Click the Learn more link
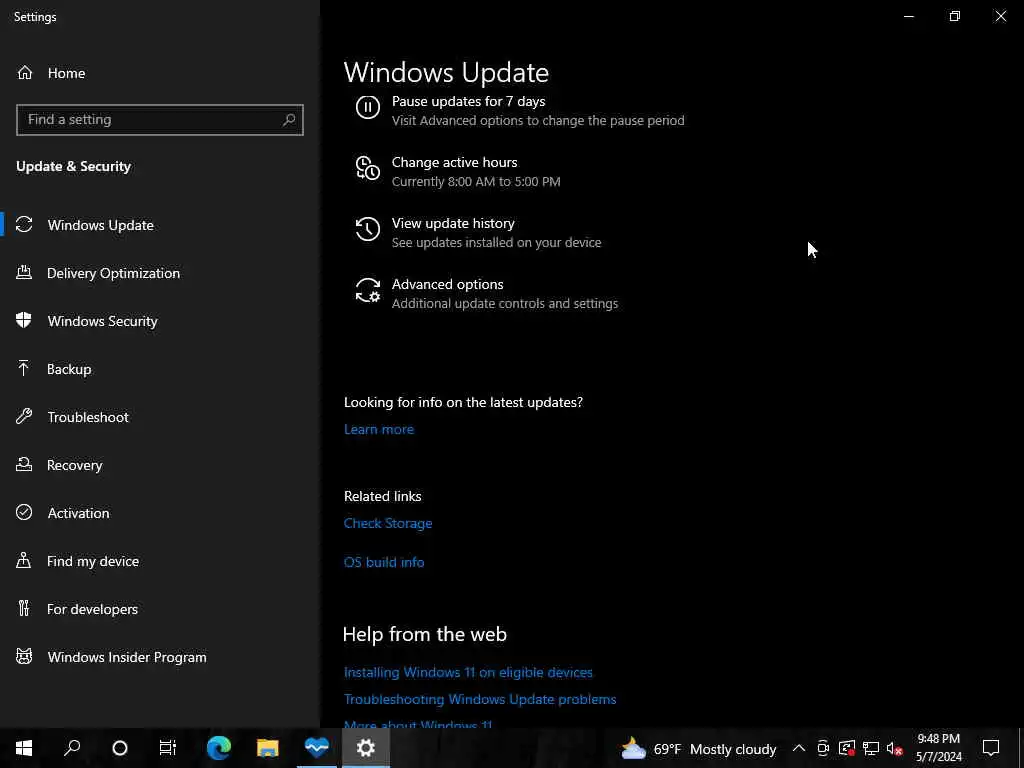1024x768 pixels. [x=379, y=429]
